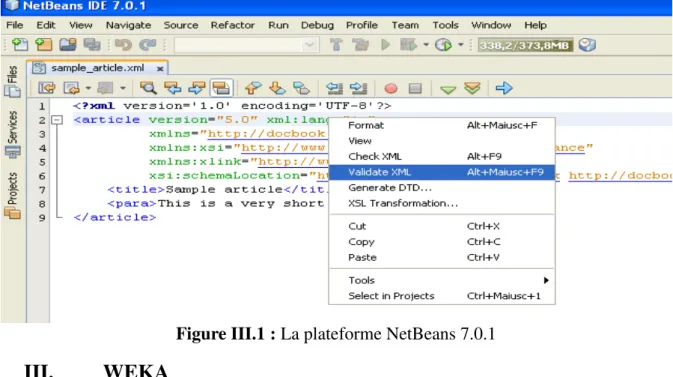The height and width of the screenshot is (377, 673).
Task: Choose View in the context menu
Action: pos(442,141)
